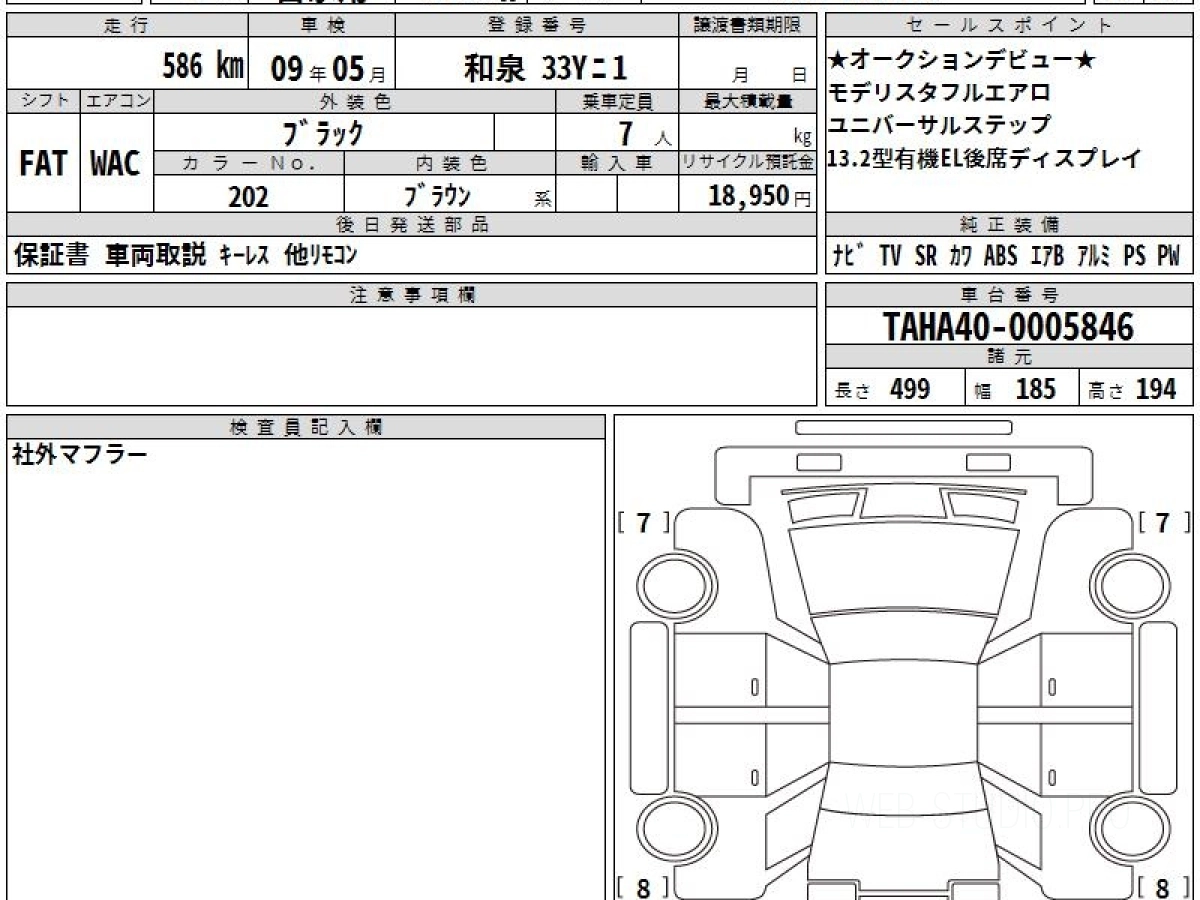The height and width of the screenshot is (900, 1200).
Task: Select the 外装色 header
Action: pos(354,102)
